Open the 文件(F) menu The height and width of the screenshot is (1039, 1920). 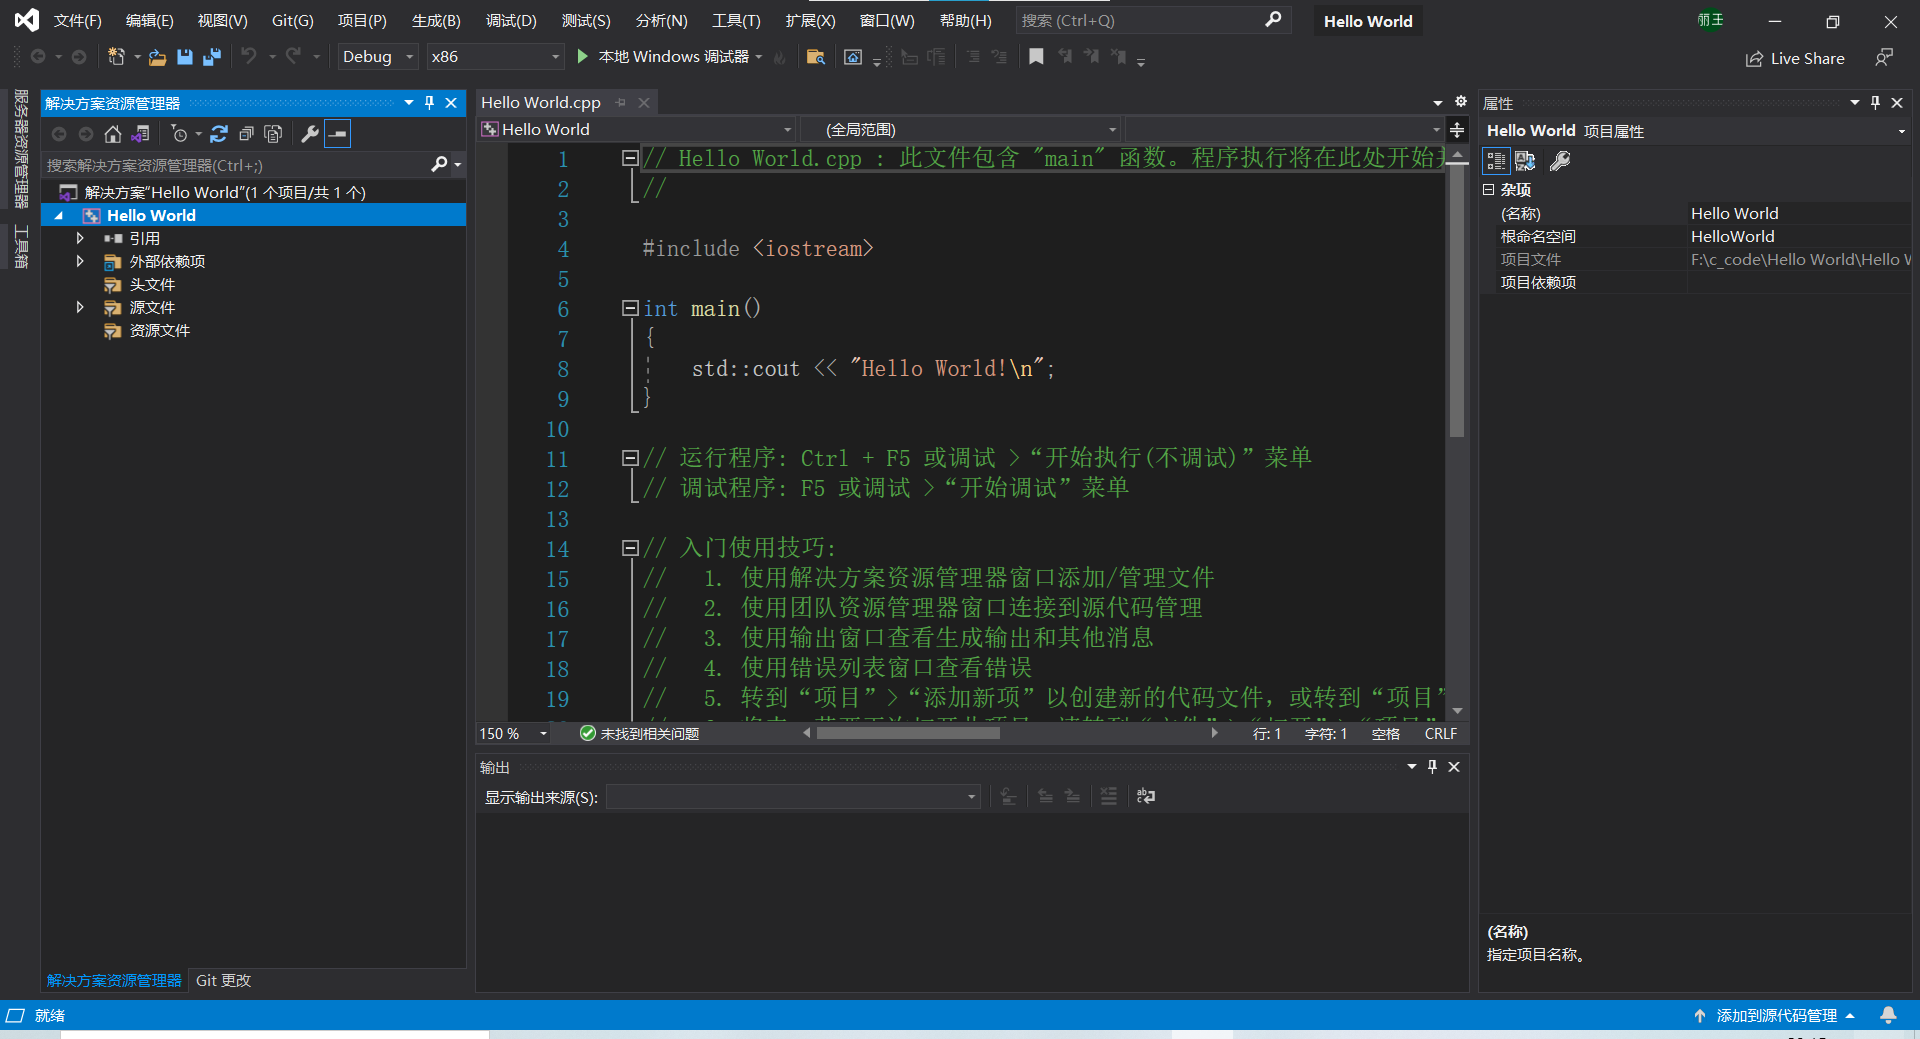click(77, 20)
